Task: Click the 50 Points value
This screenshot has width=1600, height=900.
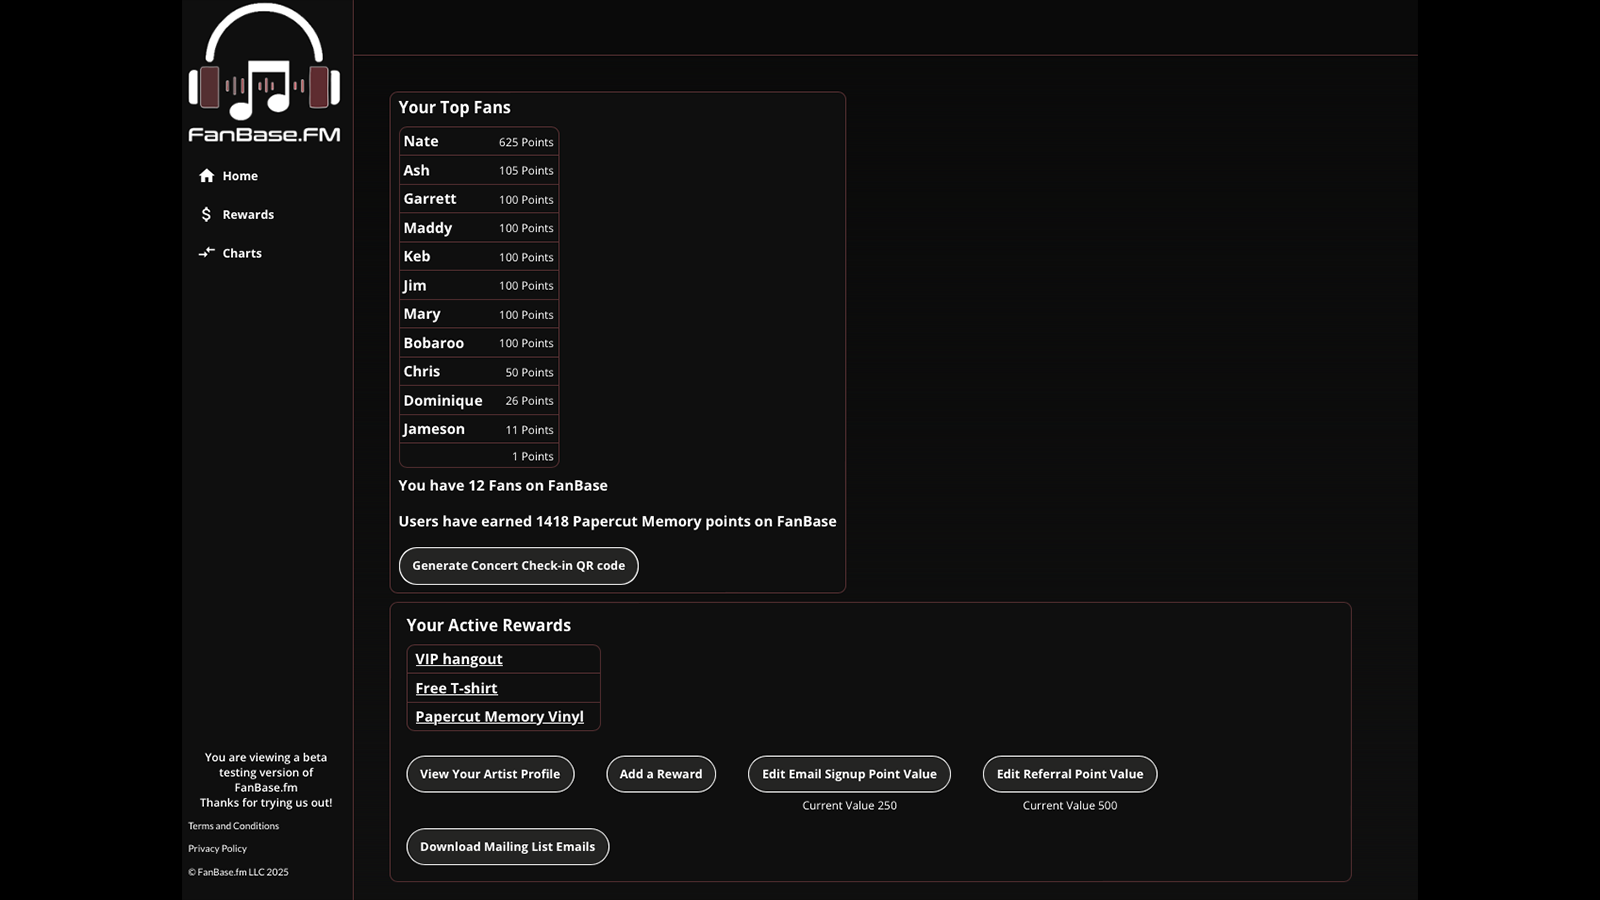Action: pos(529,372)
